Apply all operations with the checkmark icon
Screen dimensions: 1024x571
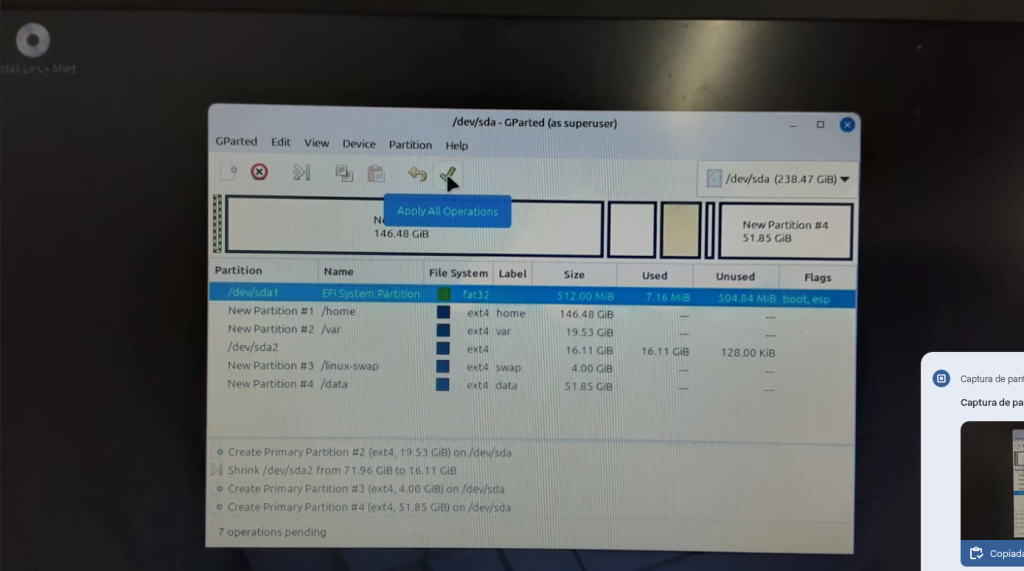point(449,176)
